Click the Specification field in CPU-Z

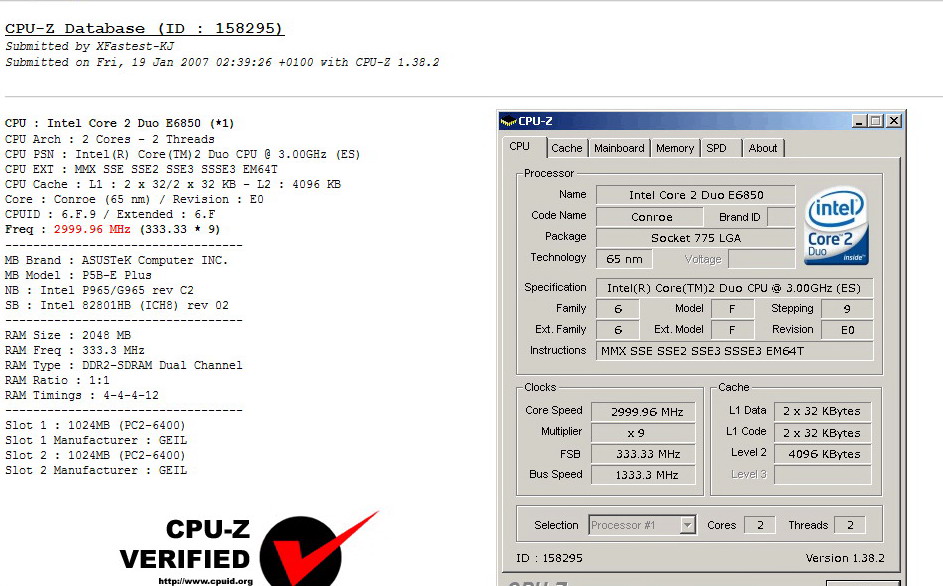pyautogui.click(x=734, y=288)
